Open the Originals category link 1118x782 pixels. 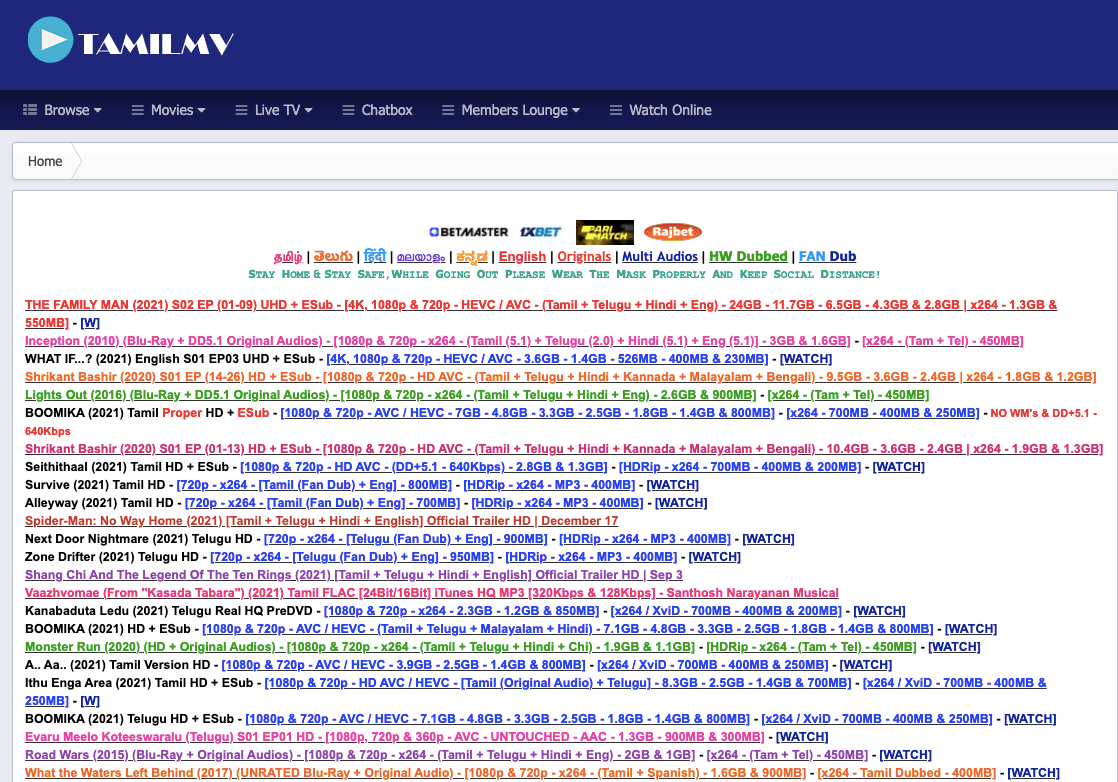(584, 257)
